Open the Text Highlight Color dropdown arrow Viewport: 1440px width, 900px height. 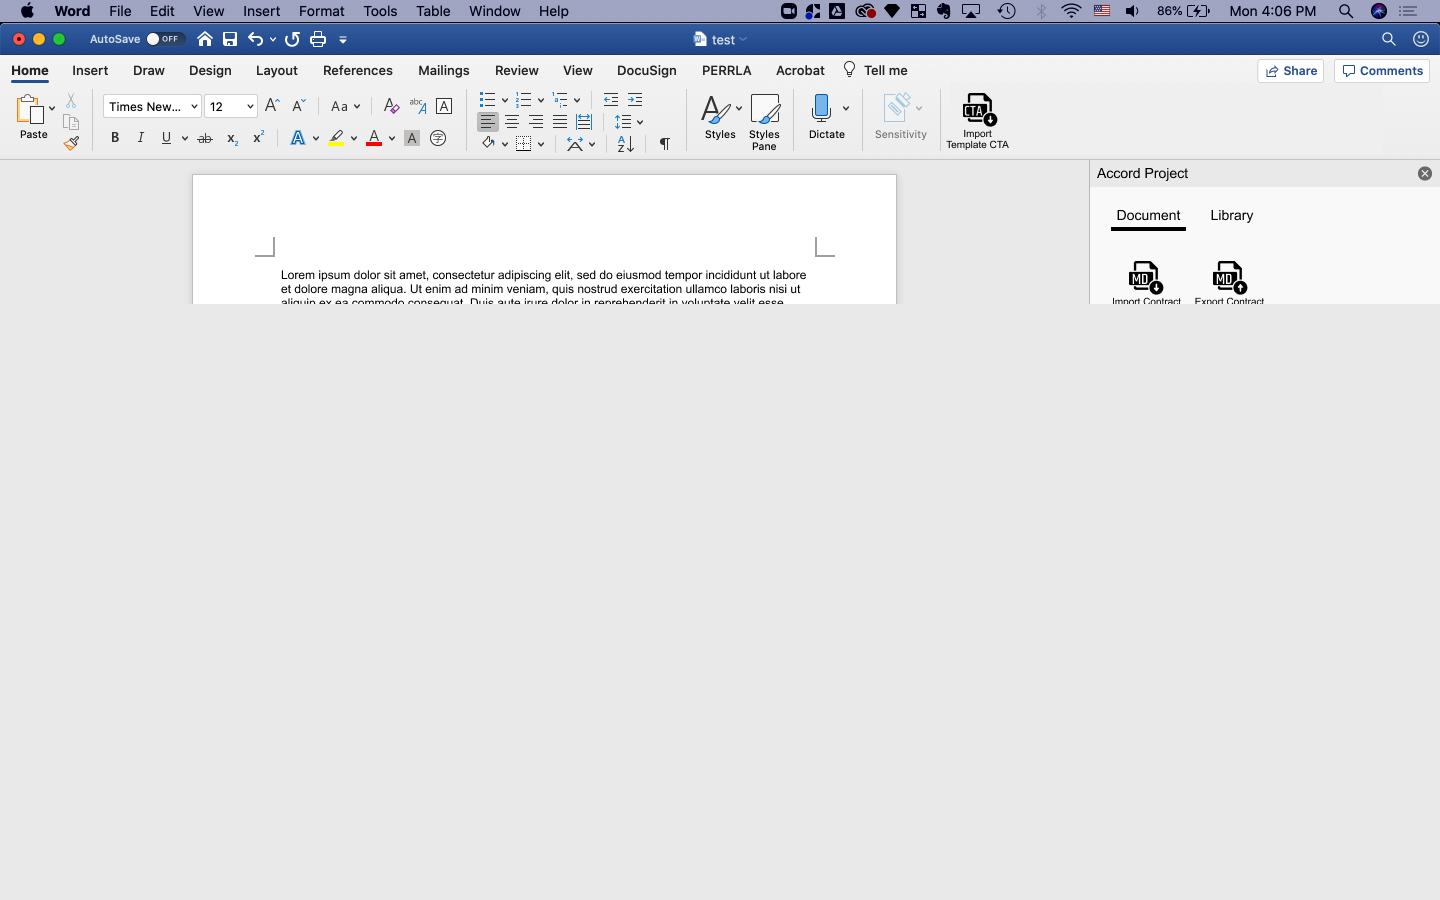pyautogui.click(x=352, y=139)
